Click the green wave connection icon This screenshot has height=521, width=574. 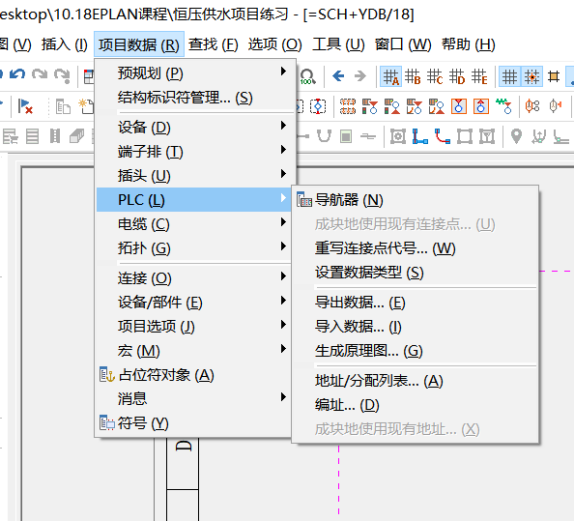tap(504, 106)
